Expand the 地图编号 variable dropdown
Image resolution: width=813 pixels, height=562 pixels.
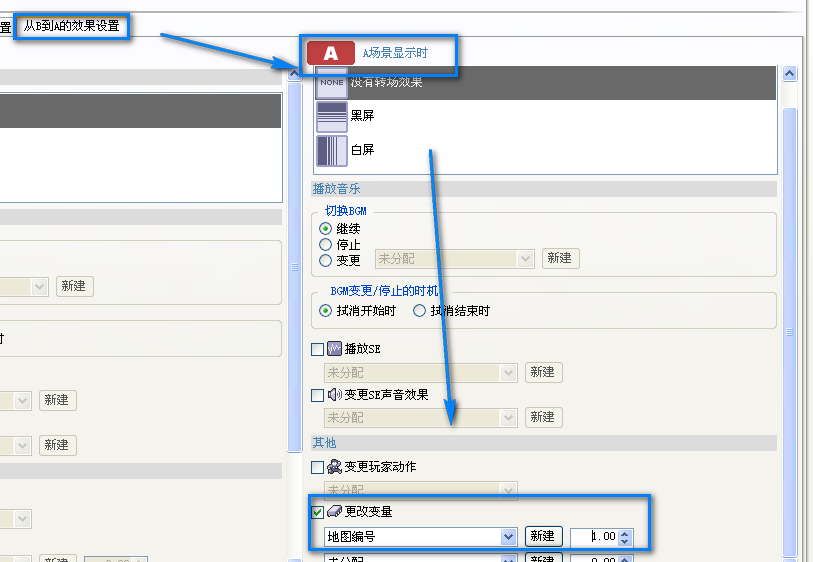pyautogui.click(x=509, y=537)
